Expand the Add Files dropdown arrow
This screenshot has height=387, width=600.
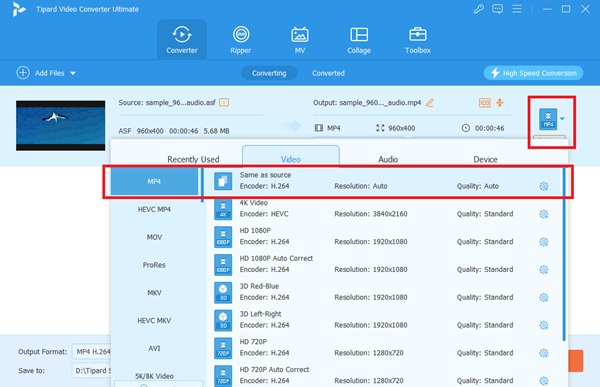[73, 73]
